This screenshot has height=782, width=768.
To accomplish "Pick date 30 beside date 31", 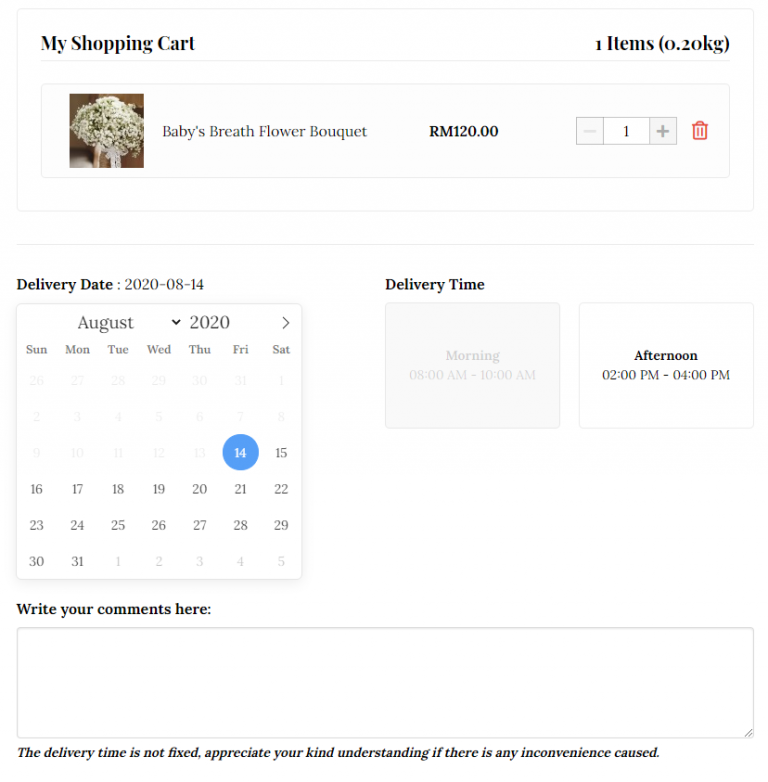I will (x=36, y=561).
